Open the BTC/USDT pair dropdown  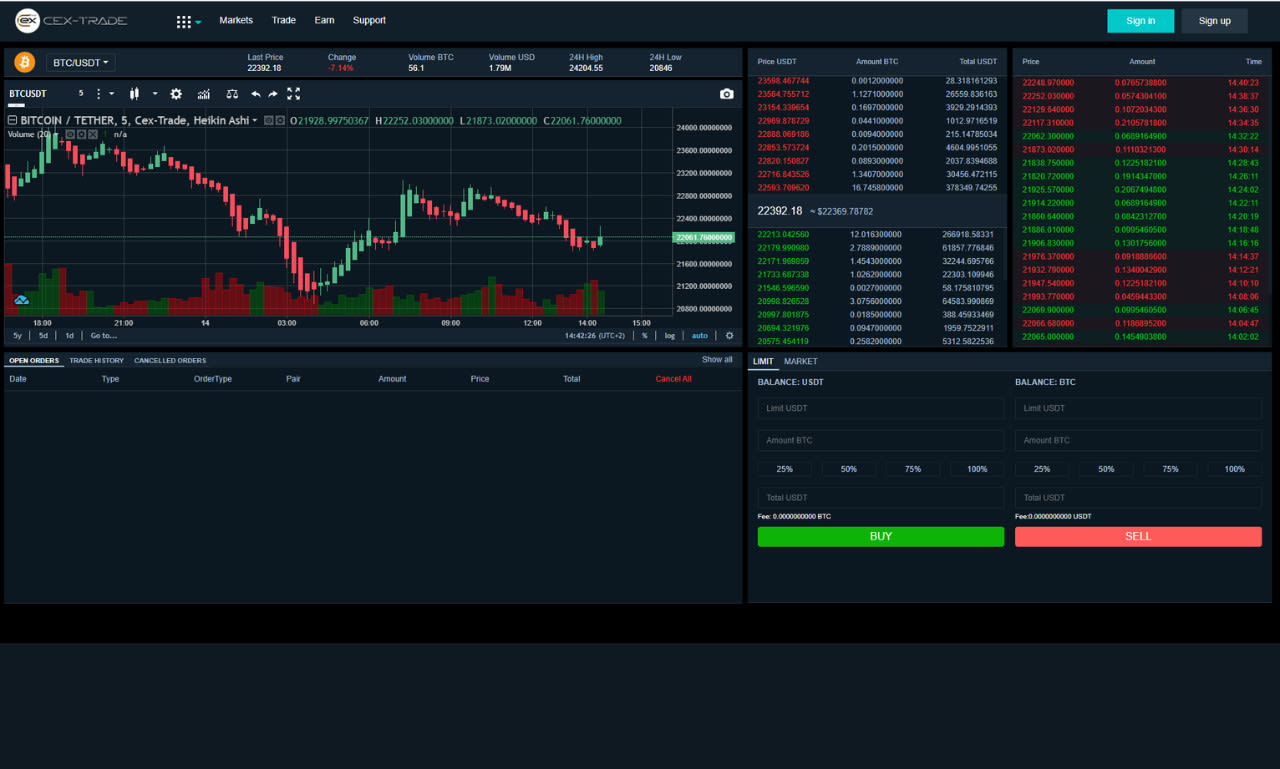click(81, 62)
